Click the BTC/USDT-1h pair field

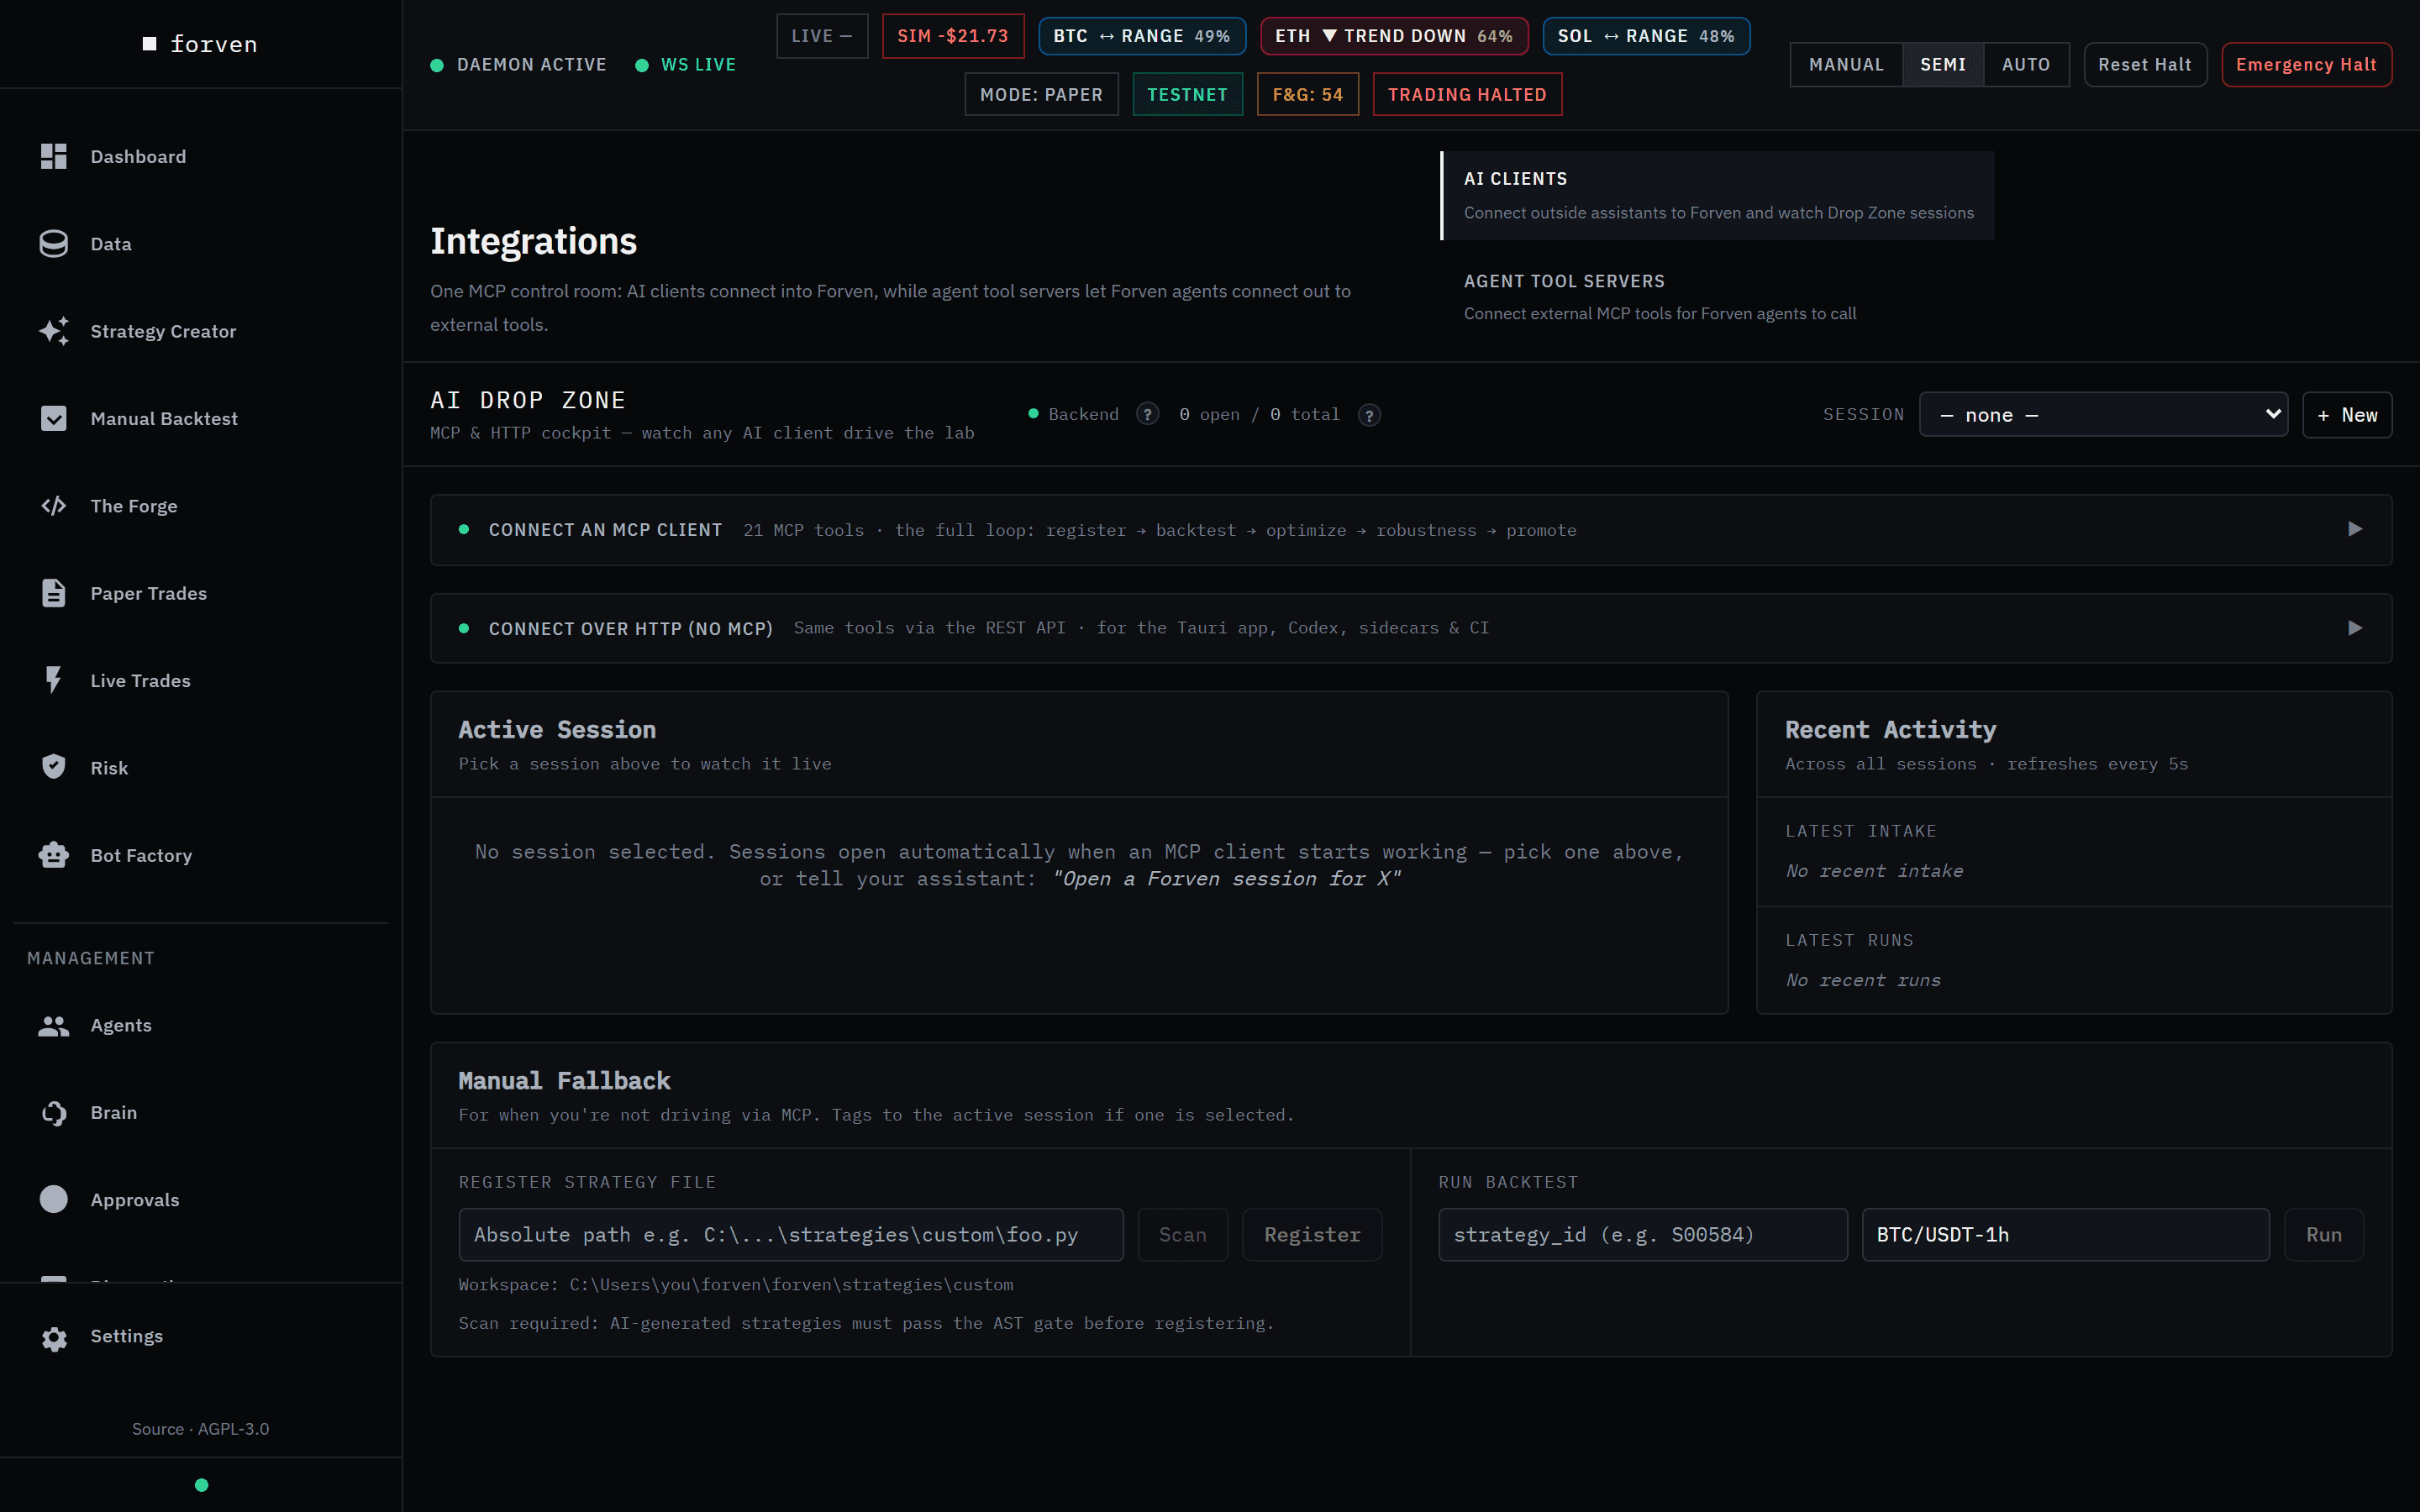2065,1234
